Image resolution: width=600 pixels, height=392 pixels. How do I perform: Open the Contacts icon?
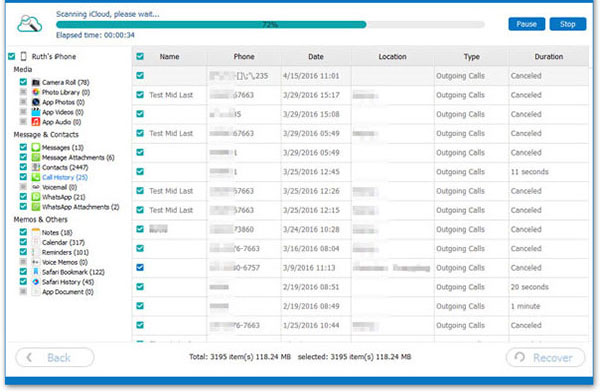pyautogui.click(x=36, y=167)
